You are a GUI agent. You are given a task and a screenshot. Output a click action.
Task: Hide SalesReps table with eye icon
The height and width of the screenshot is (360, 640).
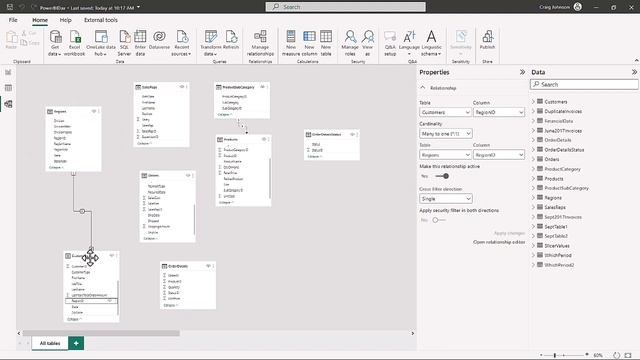pyautogui.click(x=182, y=87)
